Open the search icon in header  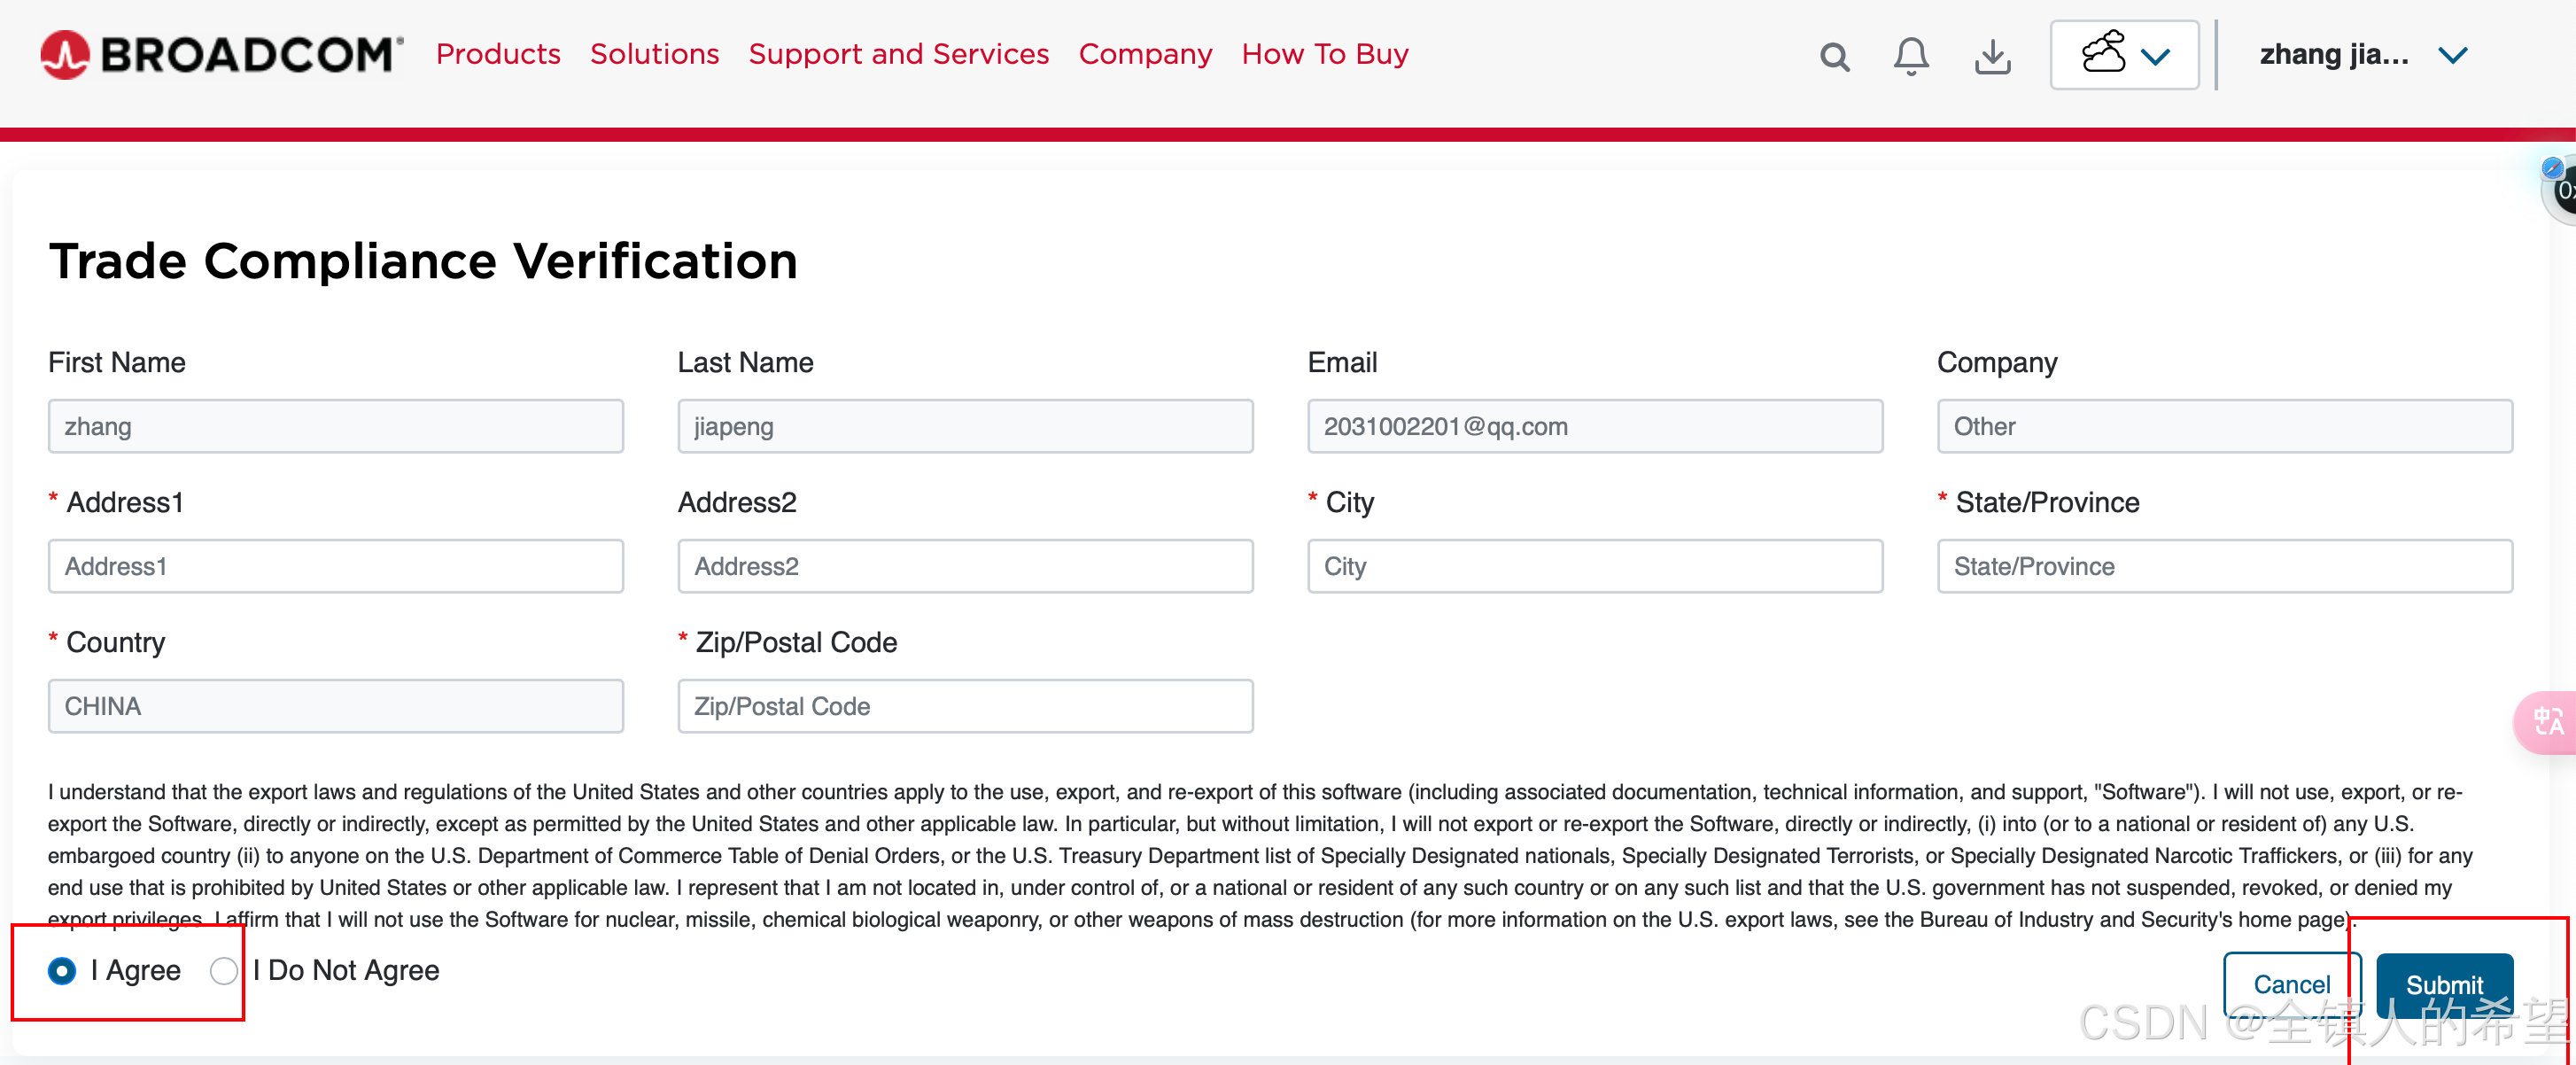1834,57
